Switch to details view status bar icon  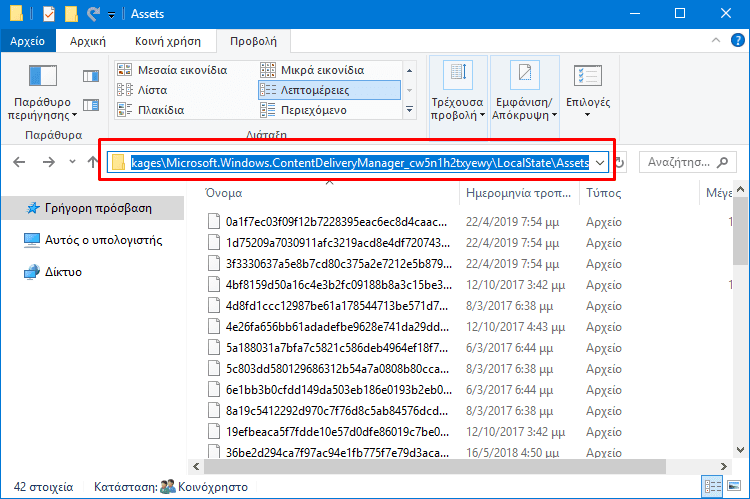click(x=713, y=487)
